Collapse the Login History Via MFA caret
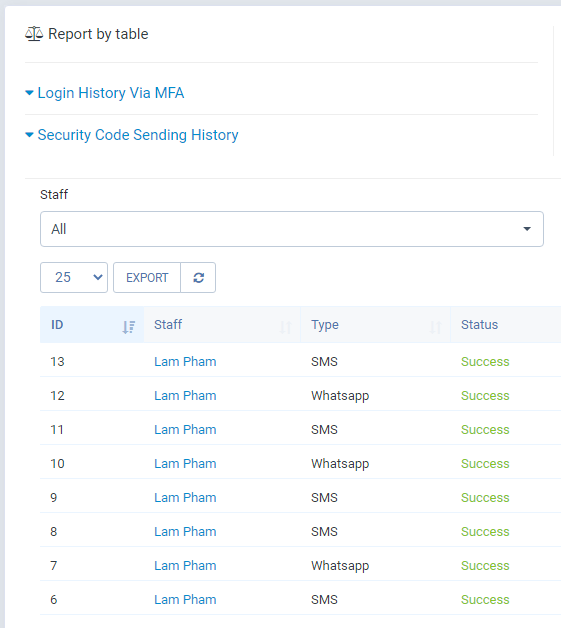This screenshot has height=628, width=561. [x=29, y=93]
